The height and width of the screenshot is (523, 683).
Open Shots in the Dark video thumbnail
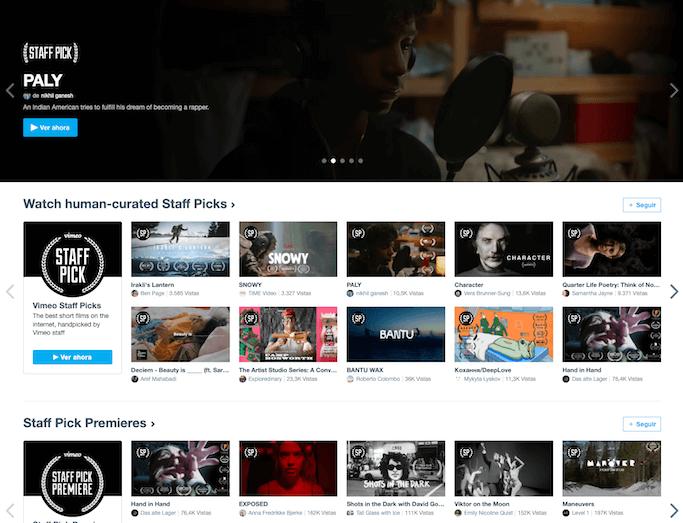tap(396, 468)
